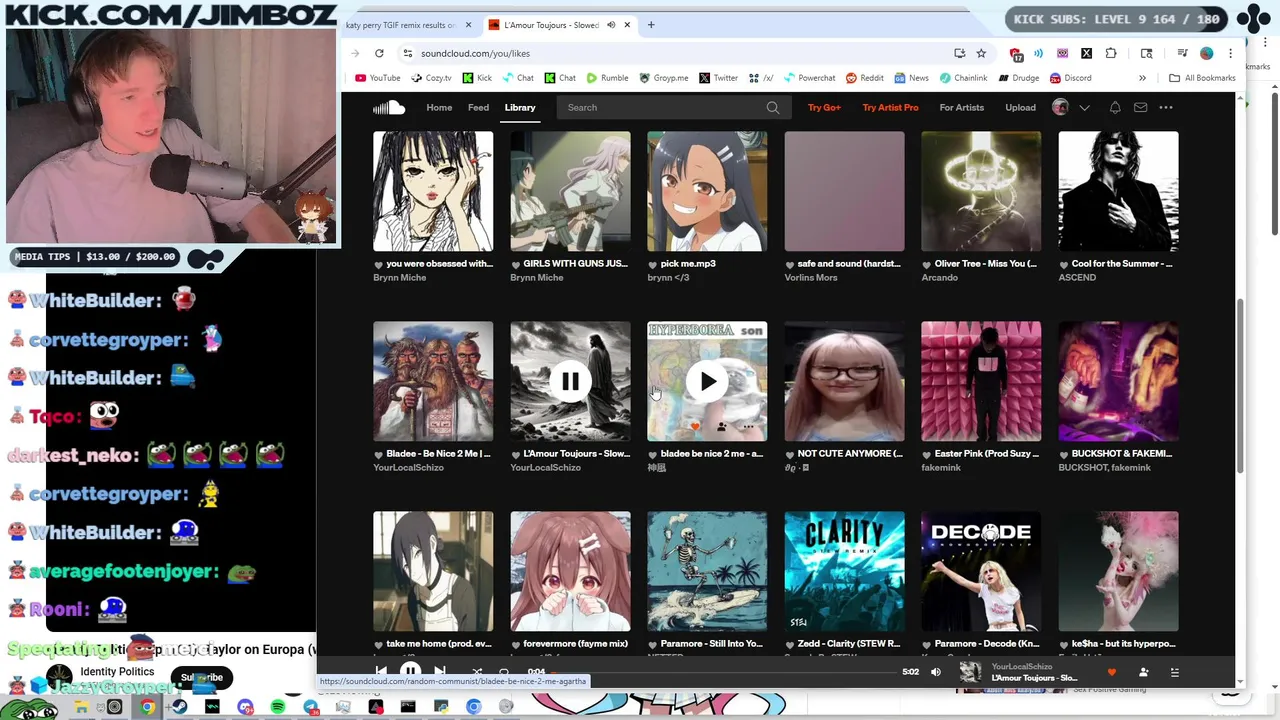Open the next-up queue icon in player
This screenshot has height=720, width=1280.
pos(1175,672)
